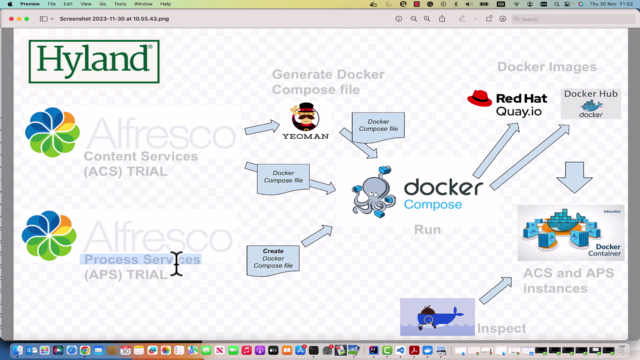The image size is (640, 360).
Task: Open Calendar from the Dock
Action: click(125, 350)
